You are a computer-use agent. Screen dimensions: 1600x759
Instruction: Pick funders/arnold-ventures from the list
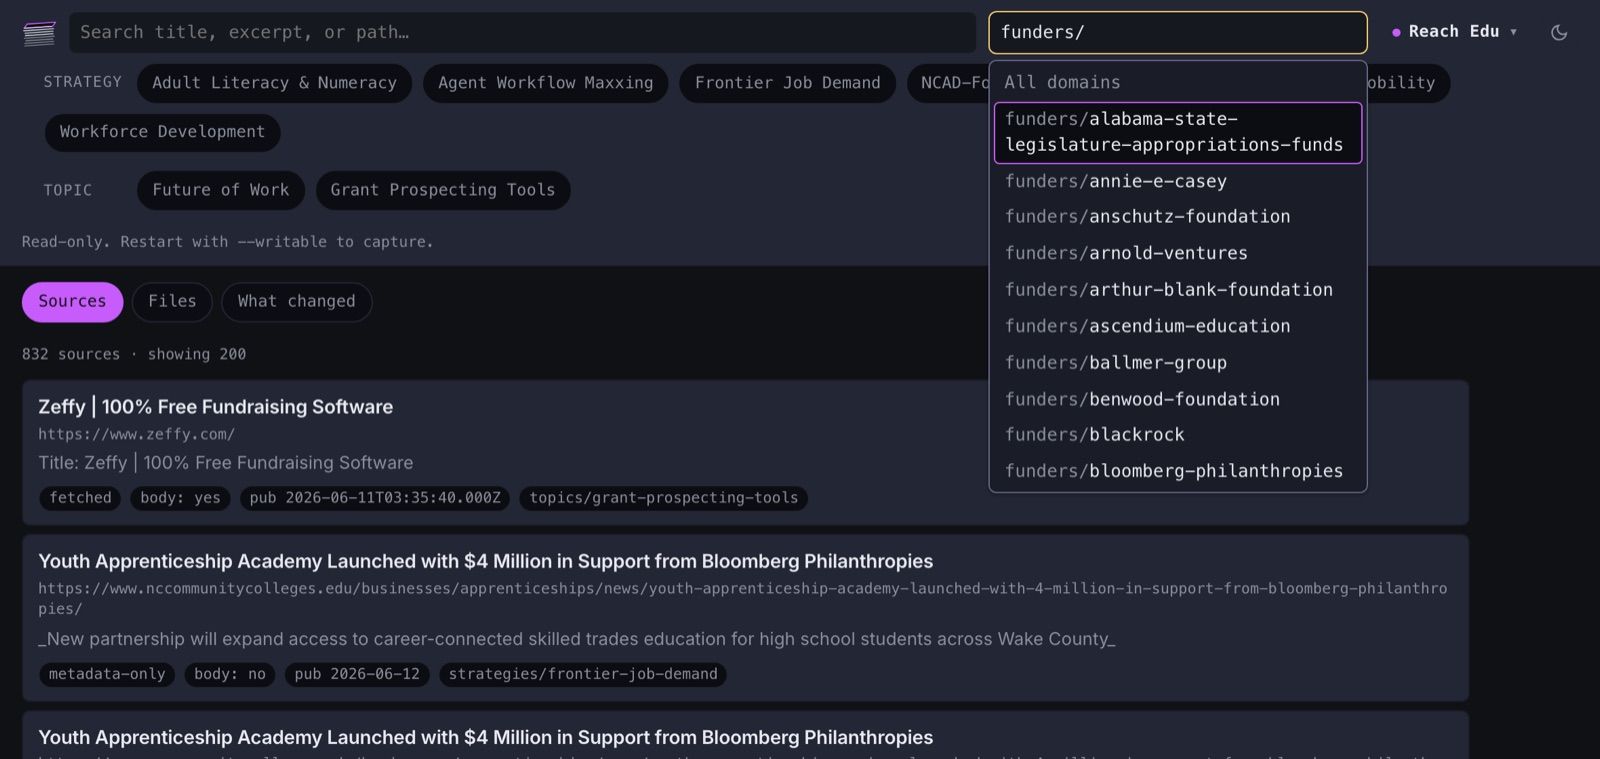tap(1177, 253)
